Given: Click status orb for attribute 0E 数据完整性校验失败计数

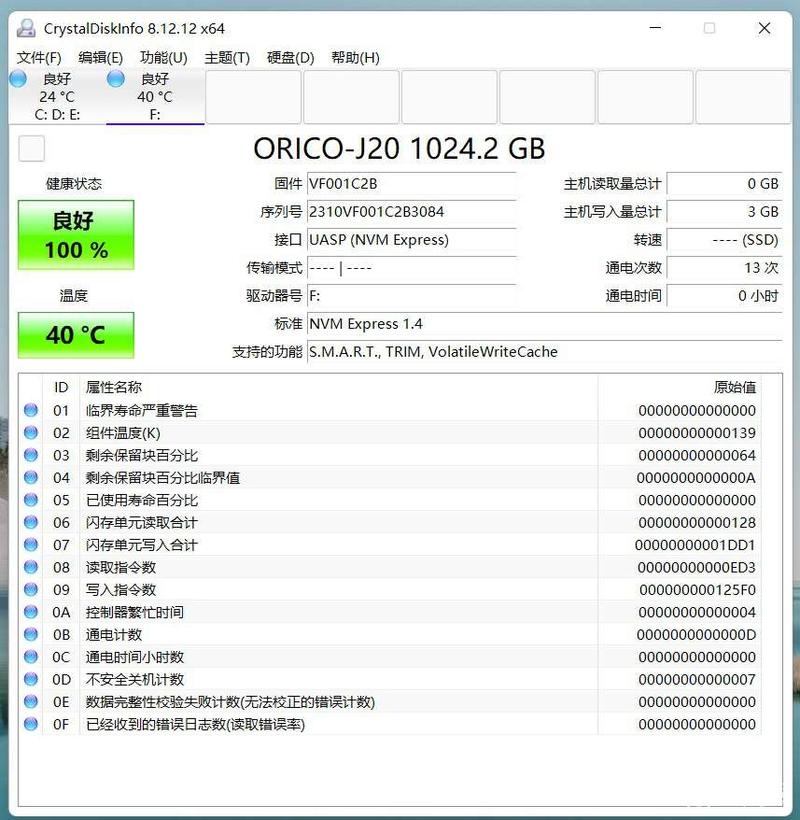Looking at the screenshot, I should (31, 701).
